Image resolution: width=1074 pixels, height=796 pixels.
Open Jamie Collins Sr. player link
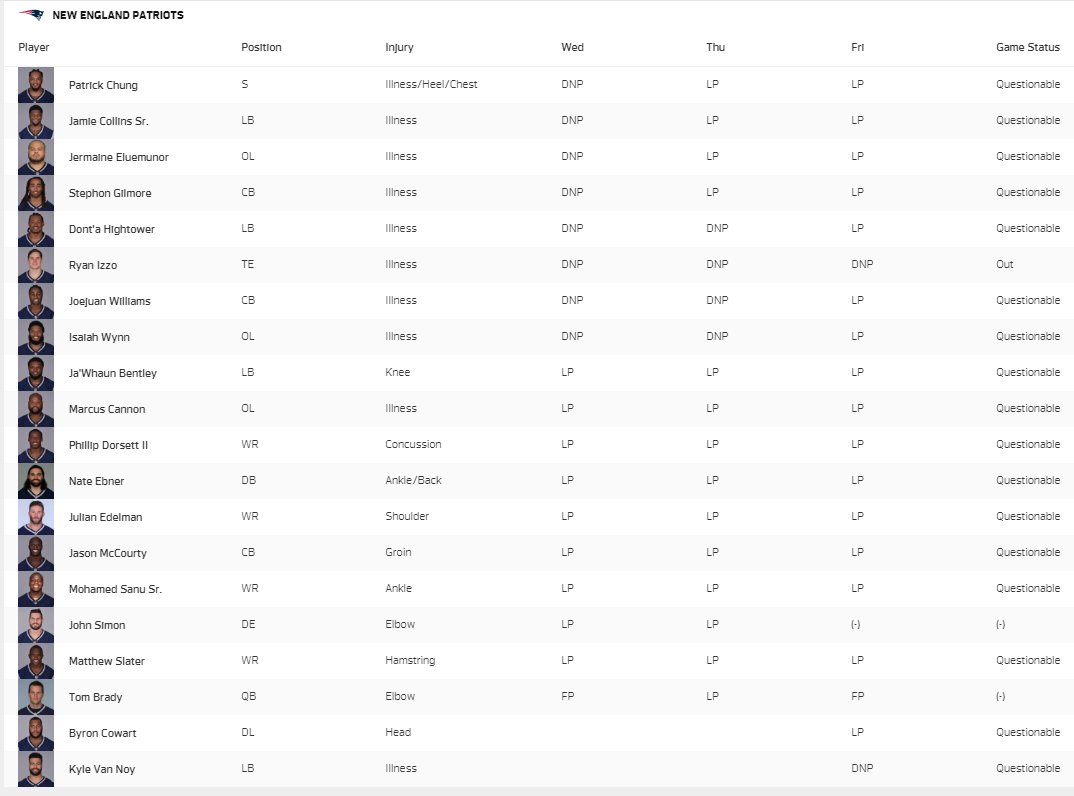coord(108,121)
